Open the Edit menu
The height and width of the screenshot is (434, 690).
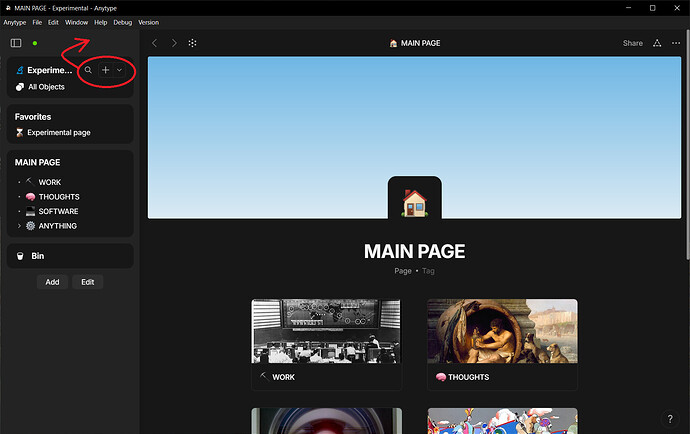53,22
